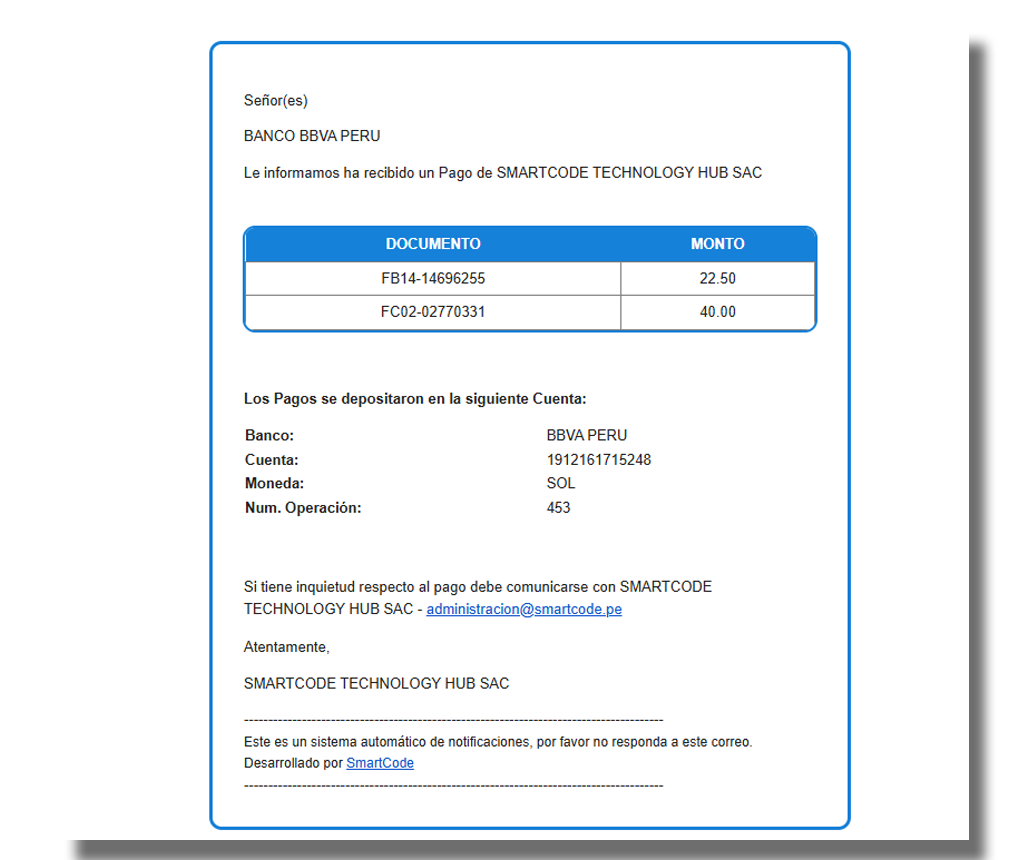Screen dimensions: 1024x860
Task: Click document number FC02-02770331
Action: [434, 311]
